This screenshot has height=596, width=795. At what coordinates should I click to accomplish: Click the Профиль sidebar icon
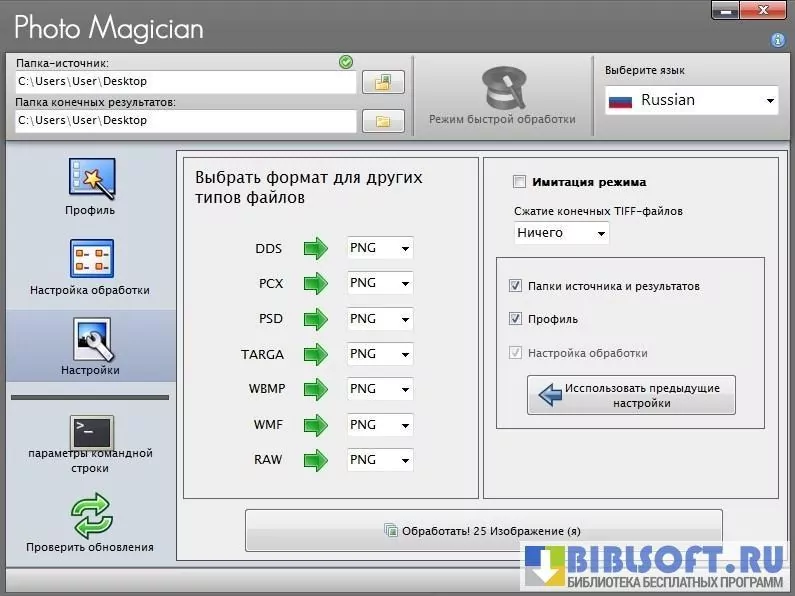pos(91,177)
